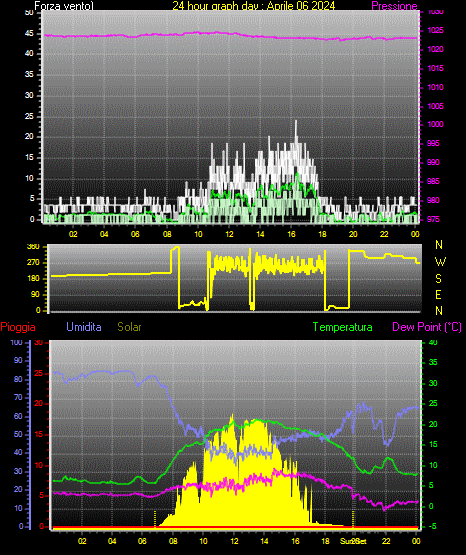Click the 180 degree direction axis value

click(x=33, y=279)
